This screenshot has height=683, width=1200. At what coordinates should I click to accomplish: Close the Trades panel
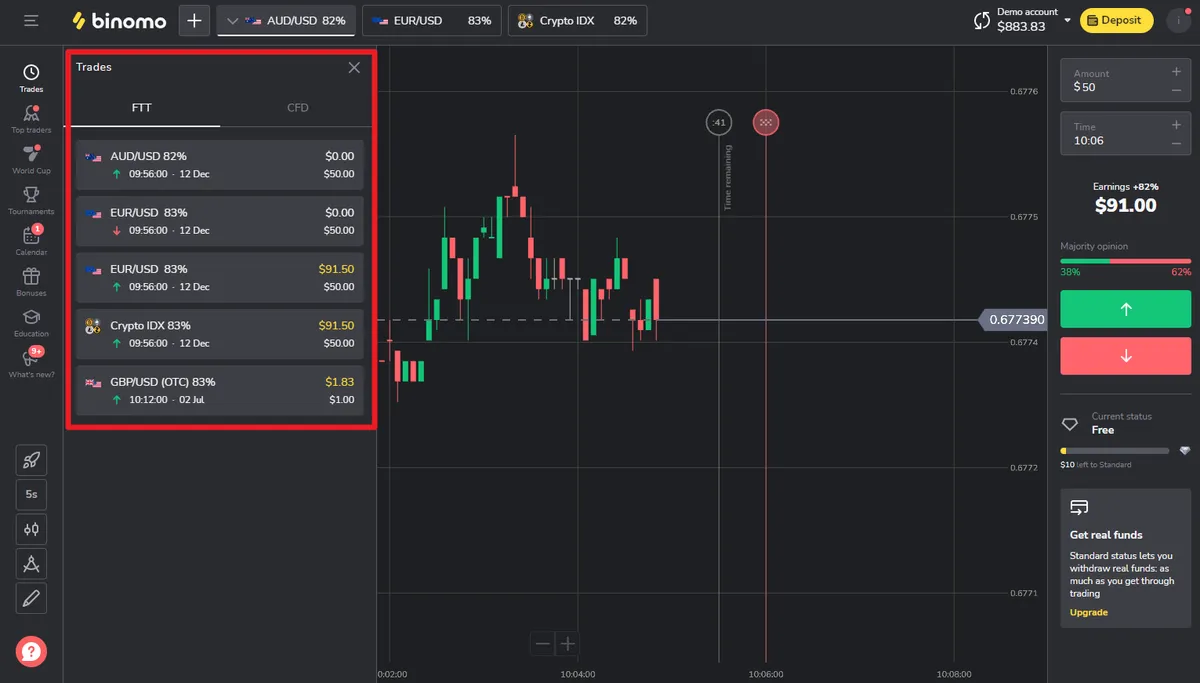click(x=354, y=67)
